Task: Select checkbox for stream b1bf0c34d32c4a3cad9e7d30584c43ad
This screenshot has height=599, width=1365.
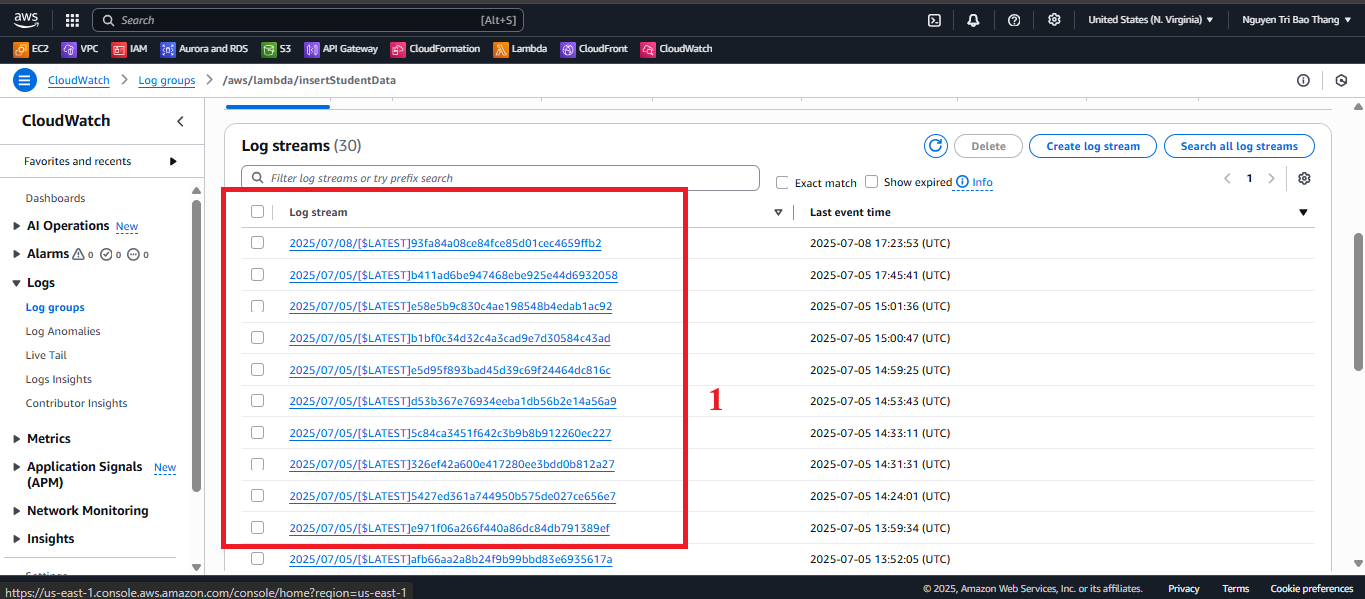Action: click(257, 337)
